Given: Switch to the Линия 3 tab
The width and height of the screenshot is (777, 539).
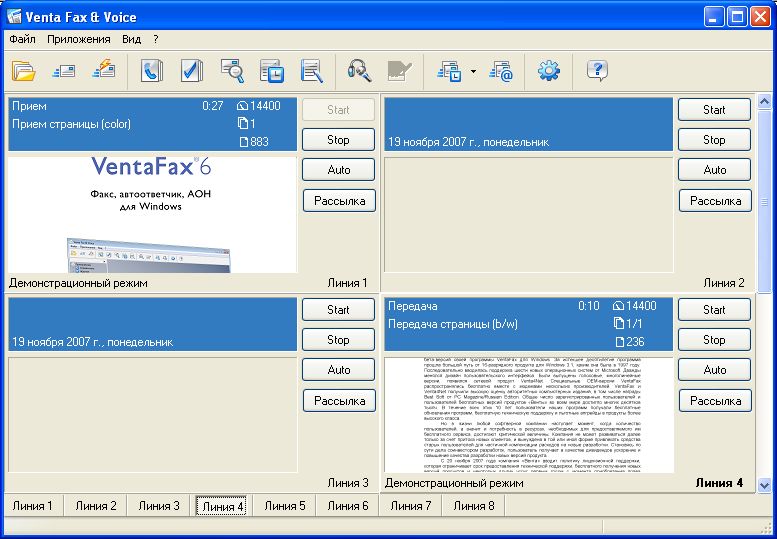Looking at the screenshot, I should pos(159,506).
